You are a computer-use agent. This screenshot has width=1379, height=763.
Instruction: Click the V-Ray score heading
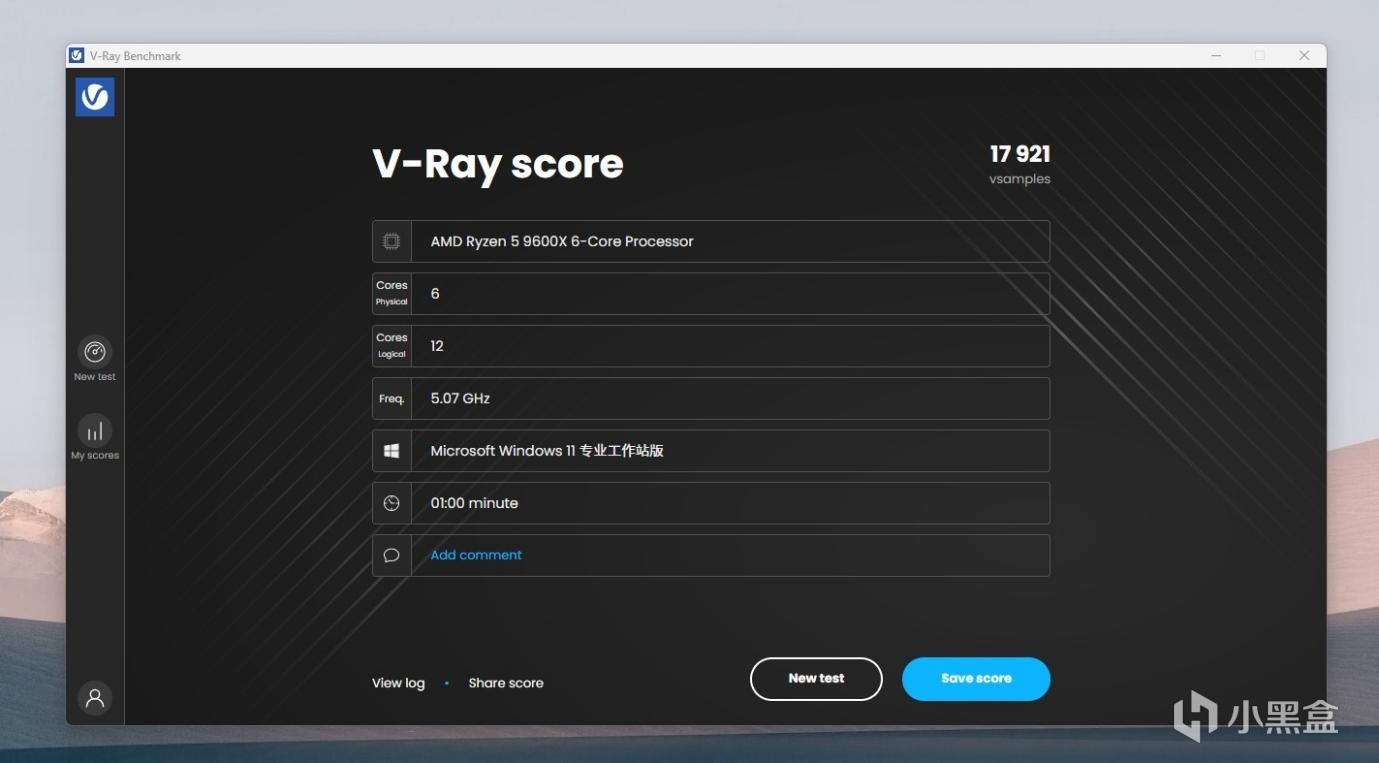[498, 164]
